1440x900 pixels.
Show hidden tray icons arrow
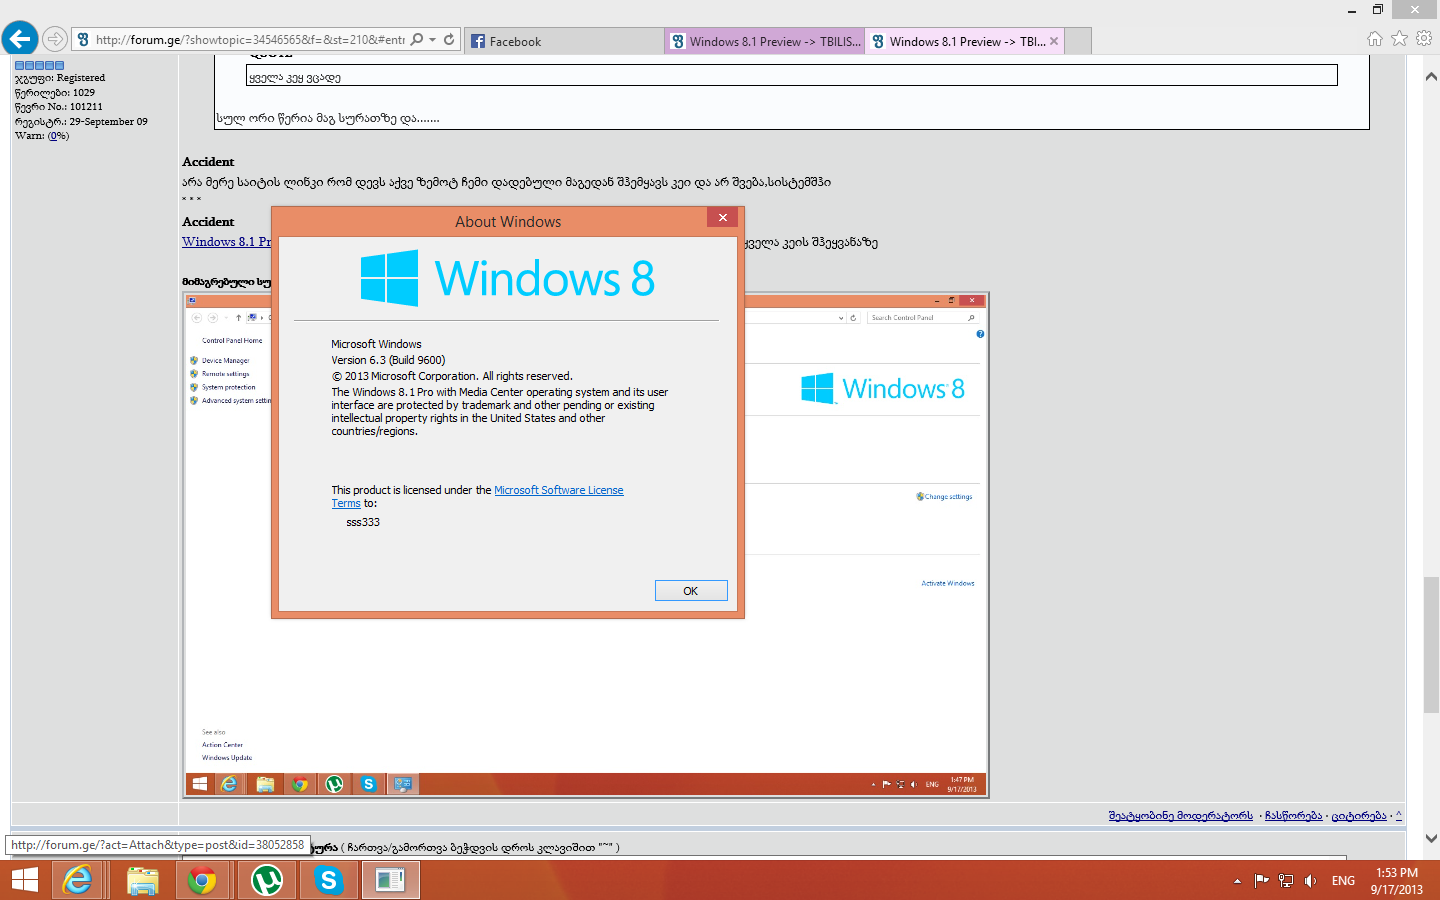(1237, 881)
